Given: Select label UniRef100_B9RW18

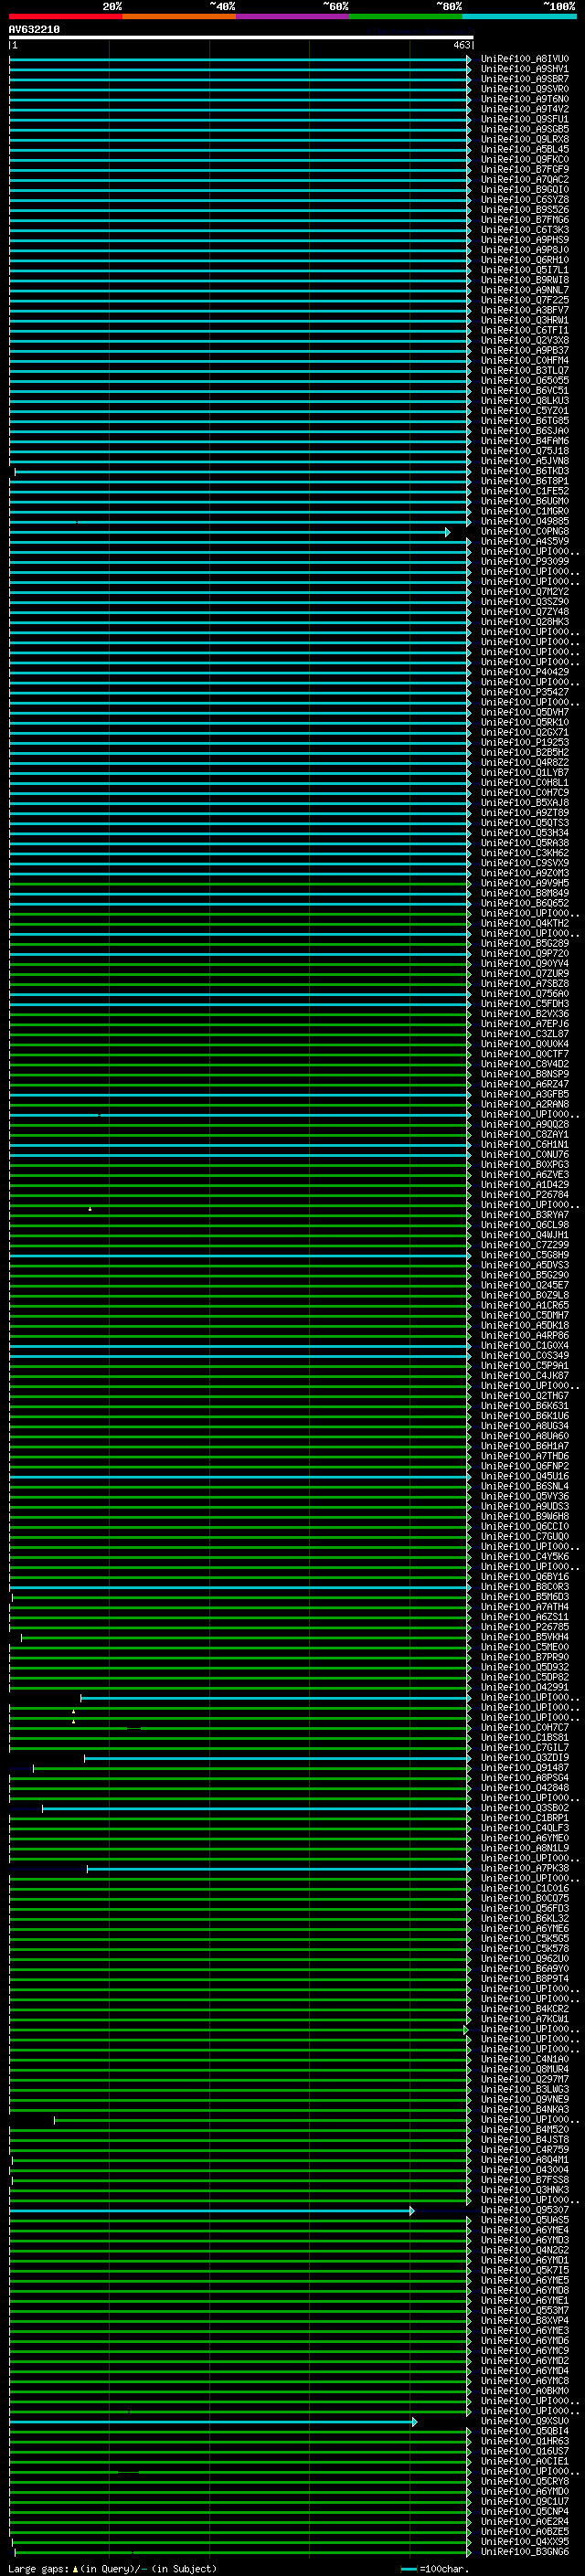Looking at the screenshot, I should pos(525,280).
